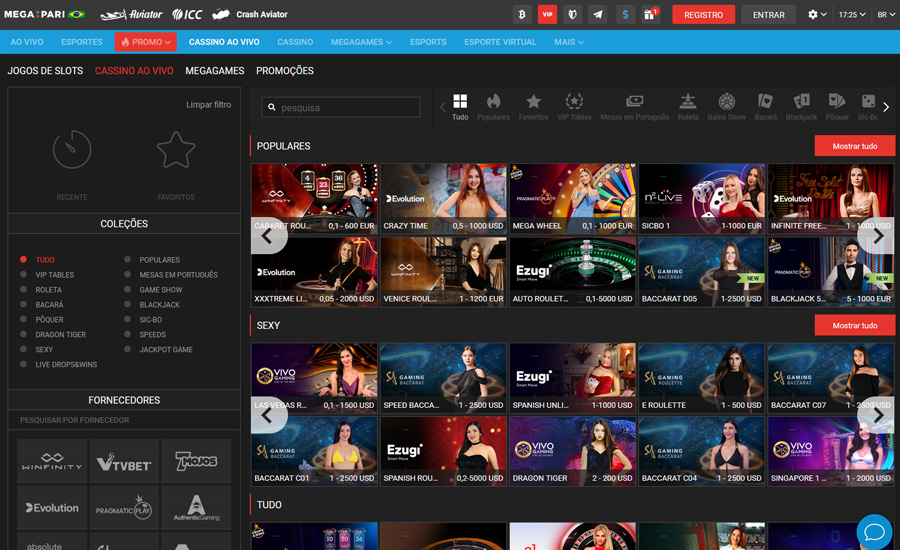
Task: Open the shield security icon
Action: (572, 14)
